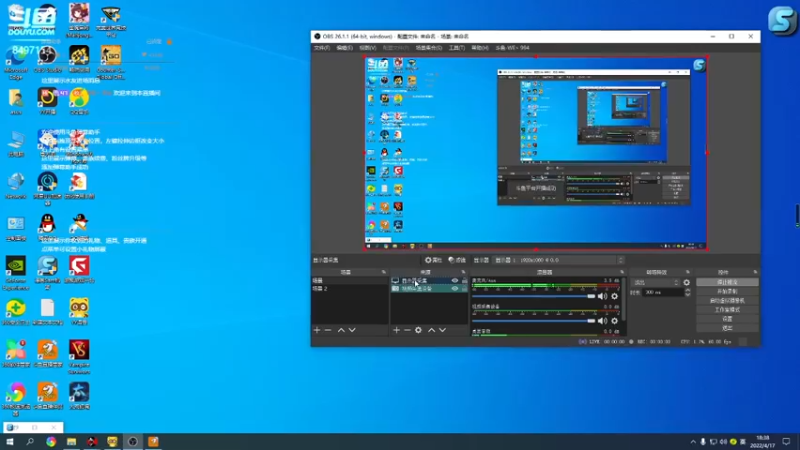Open taskbar search magnifier

30,442
